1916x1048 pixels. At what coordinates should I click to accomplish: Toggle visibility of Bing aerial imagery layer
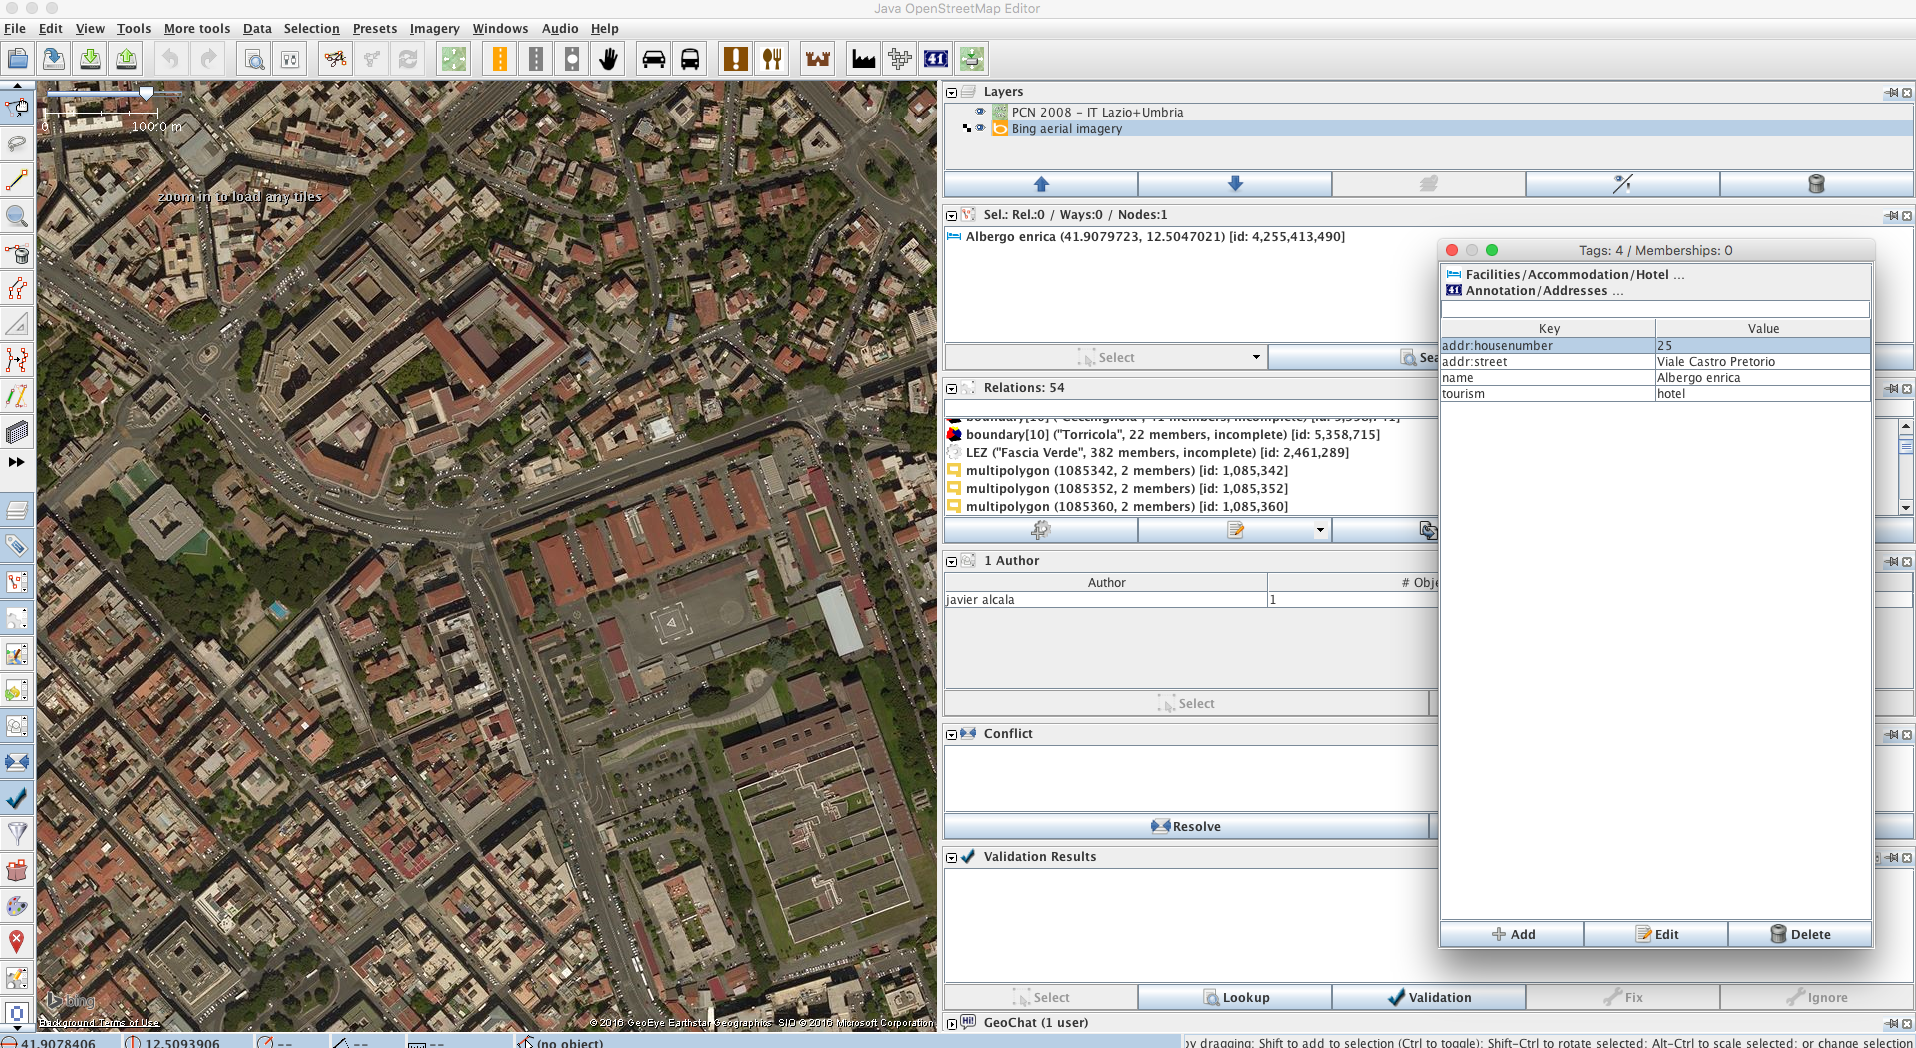pyautogui.click(x=980, y=128)
